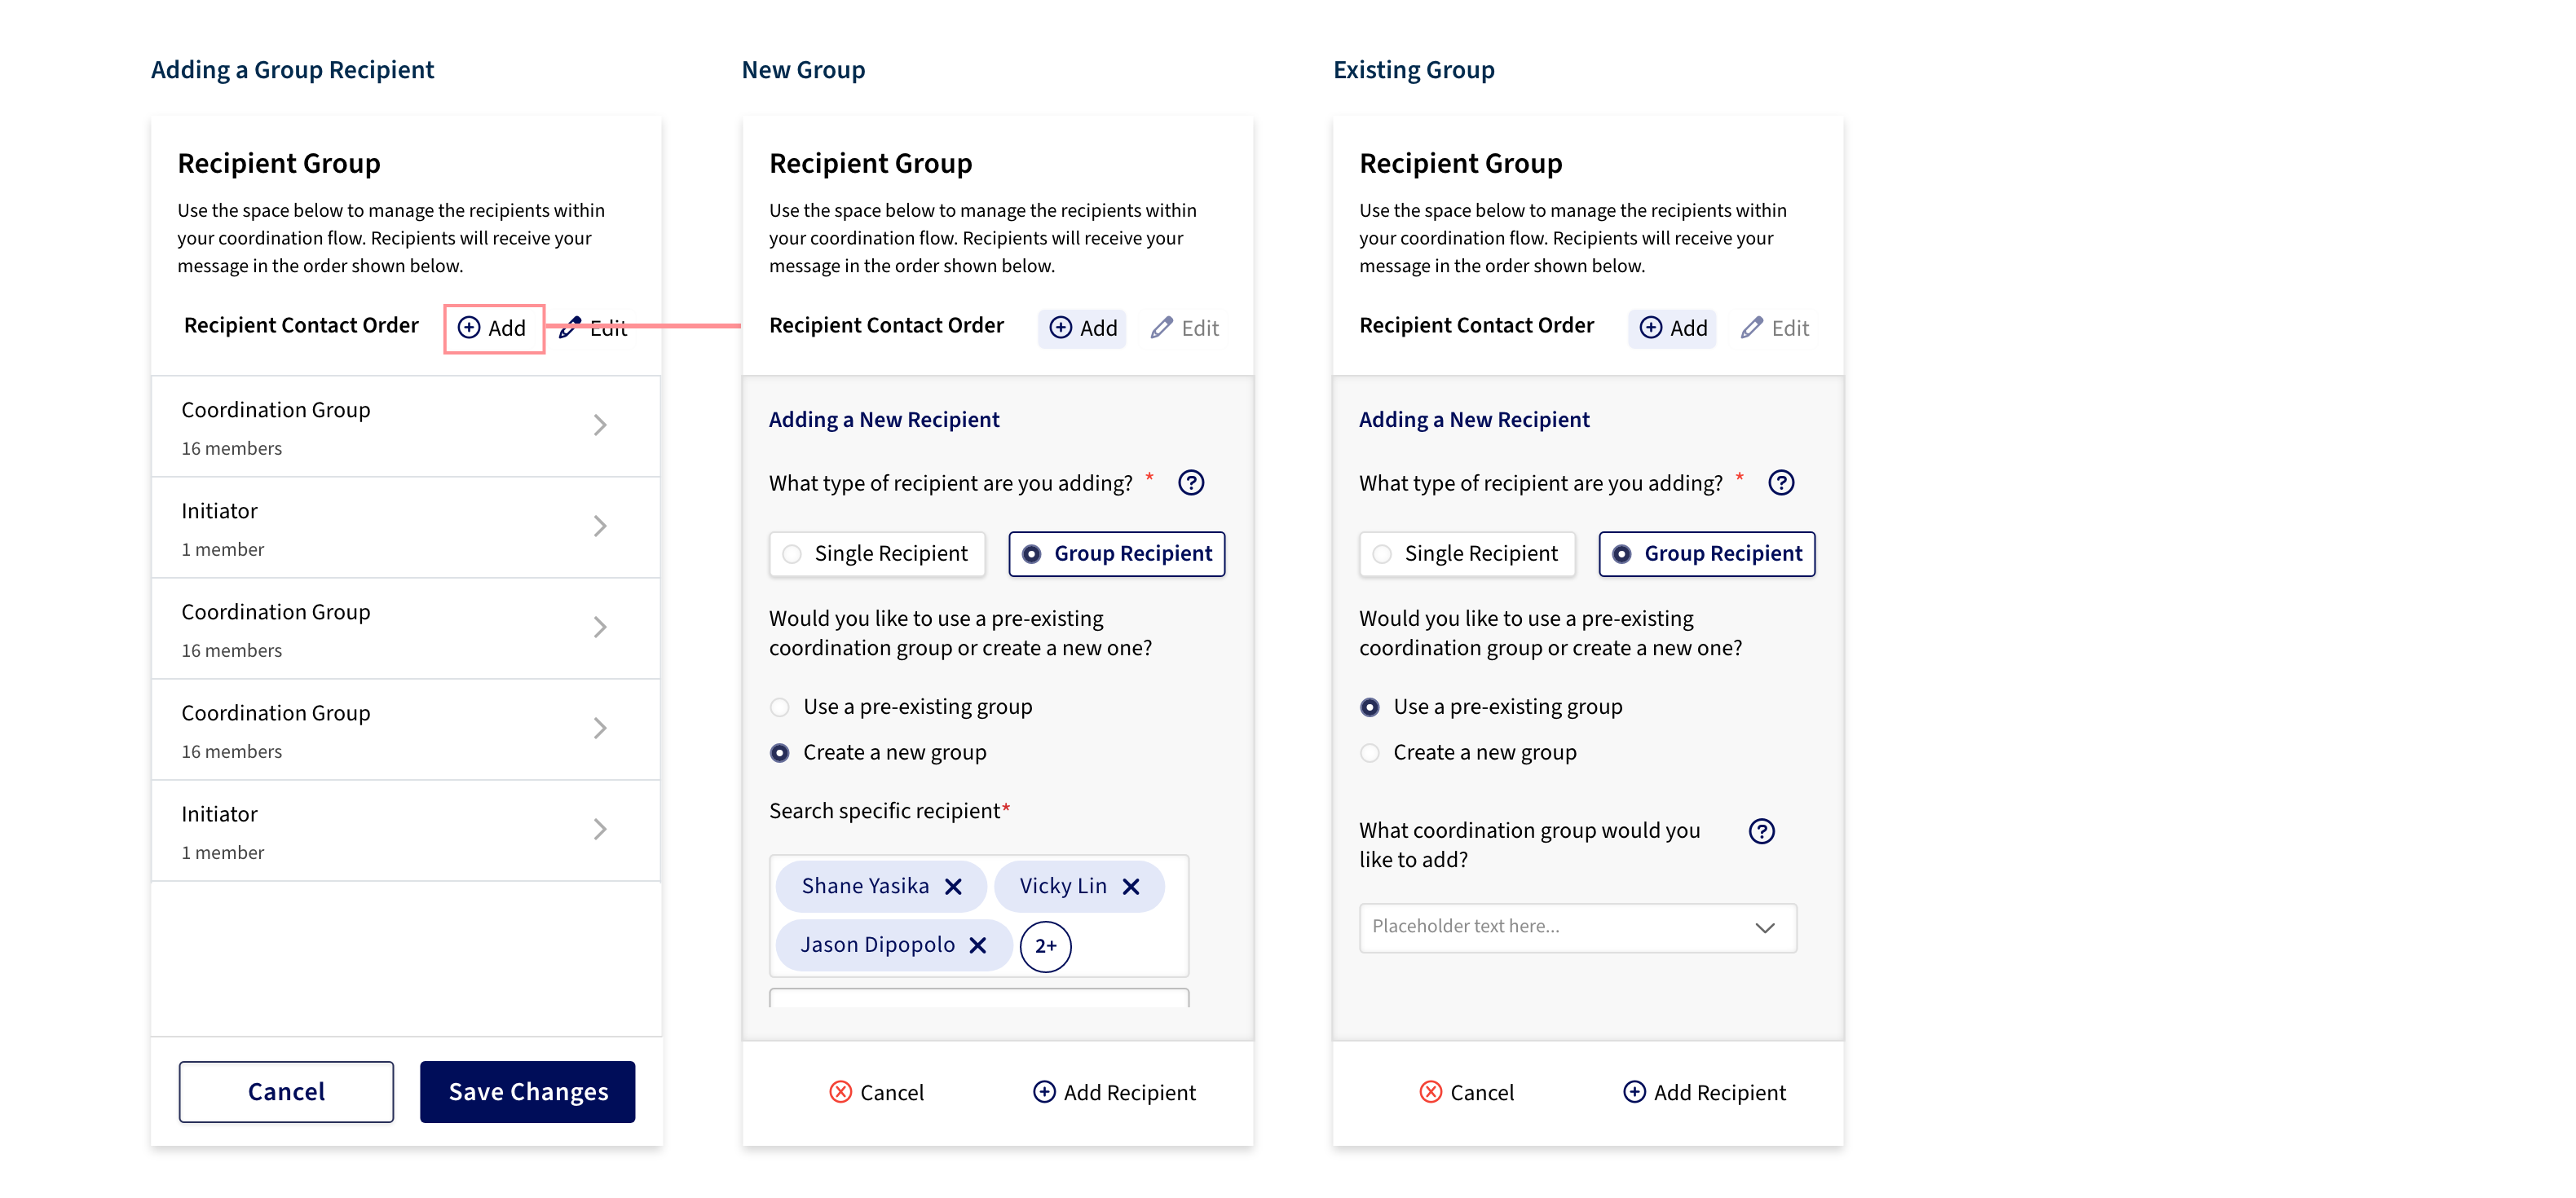Open the first Initiator 1 member item

tap(406, 528)
